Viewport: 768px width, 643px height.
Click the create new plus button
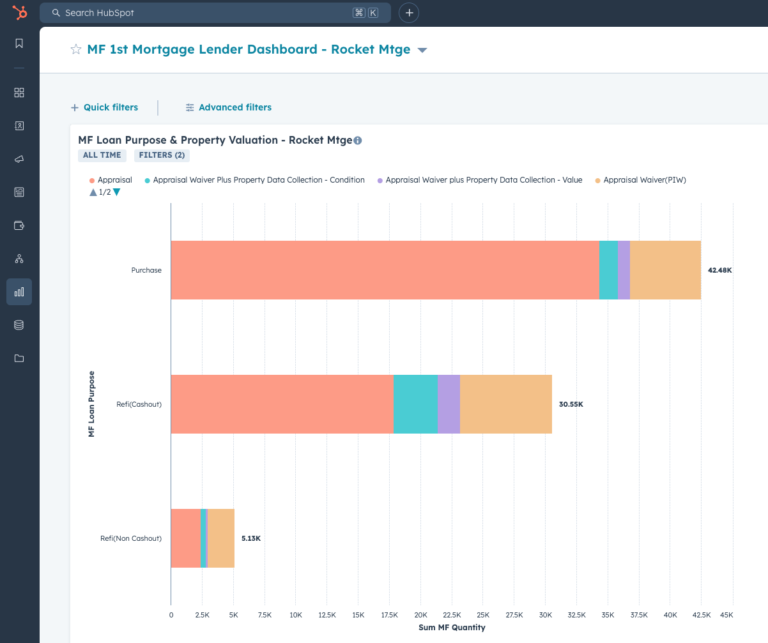coord(409,13)
